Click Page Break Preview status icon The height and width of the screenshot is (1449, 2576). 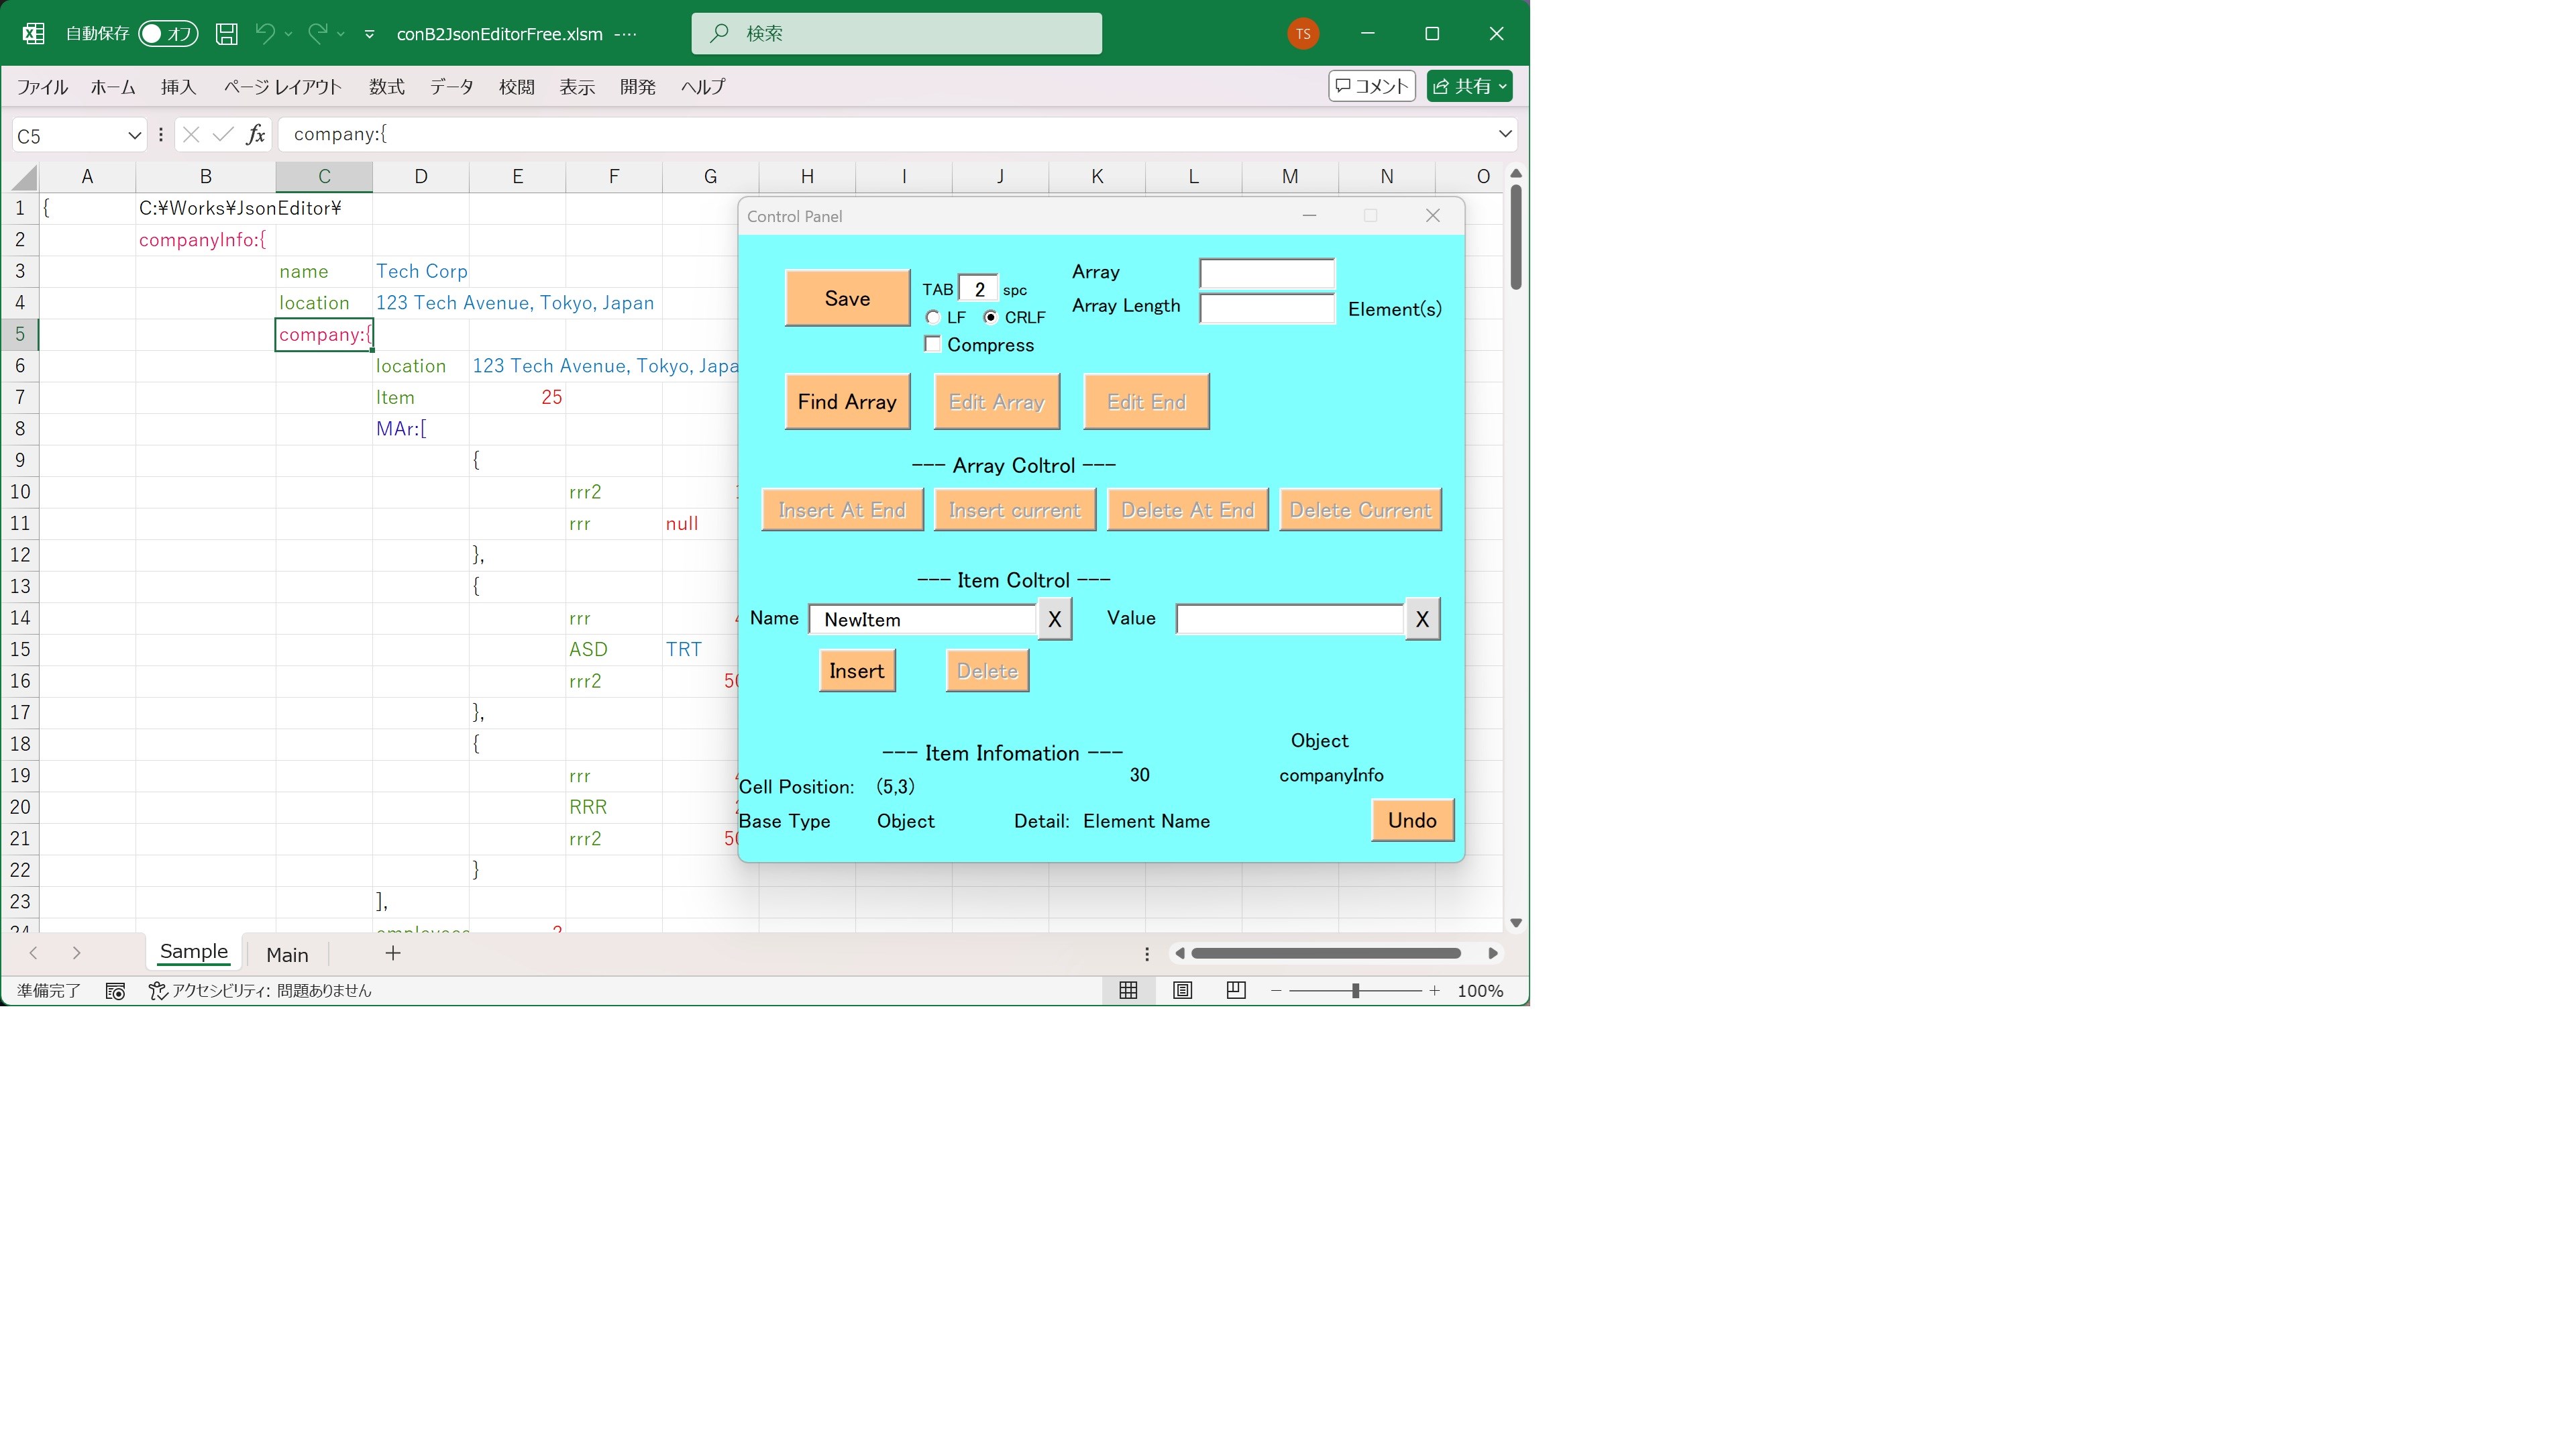tap(1236, 990)
